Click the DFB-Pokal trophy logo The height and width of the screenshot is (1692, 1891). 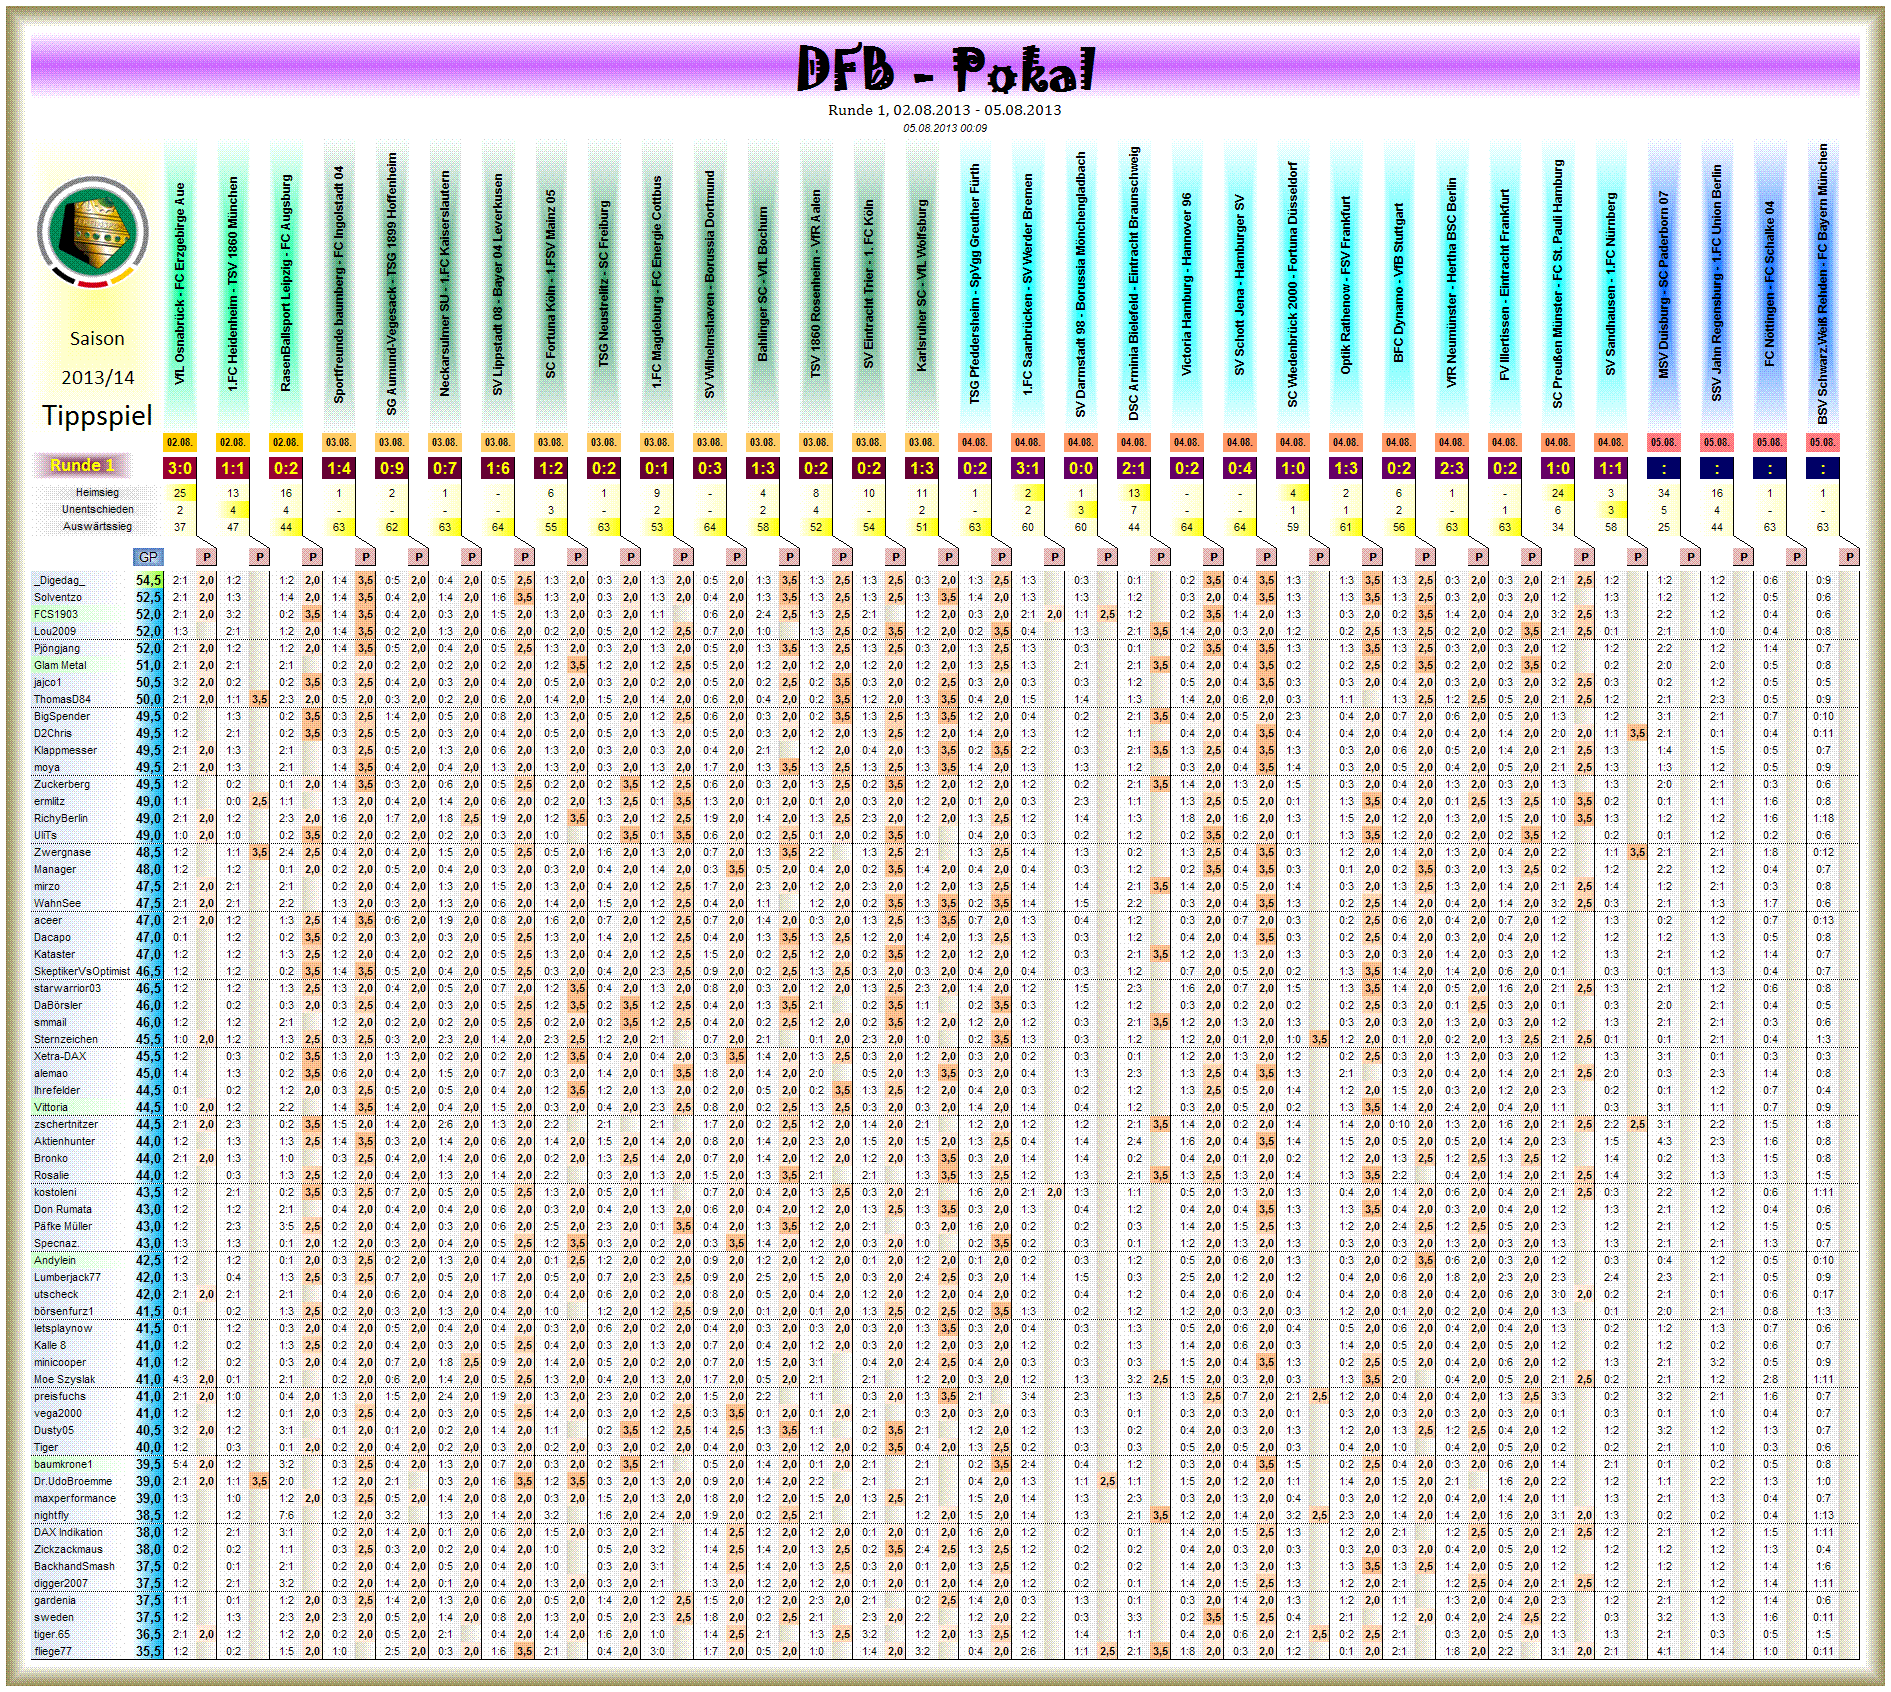[x=93, y=232]
